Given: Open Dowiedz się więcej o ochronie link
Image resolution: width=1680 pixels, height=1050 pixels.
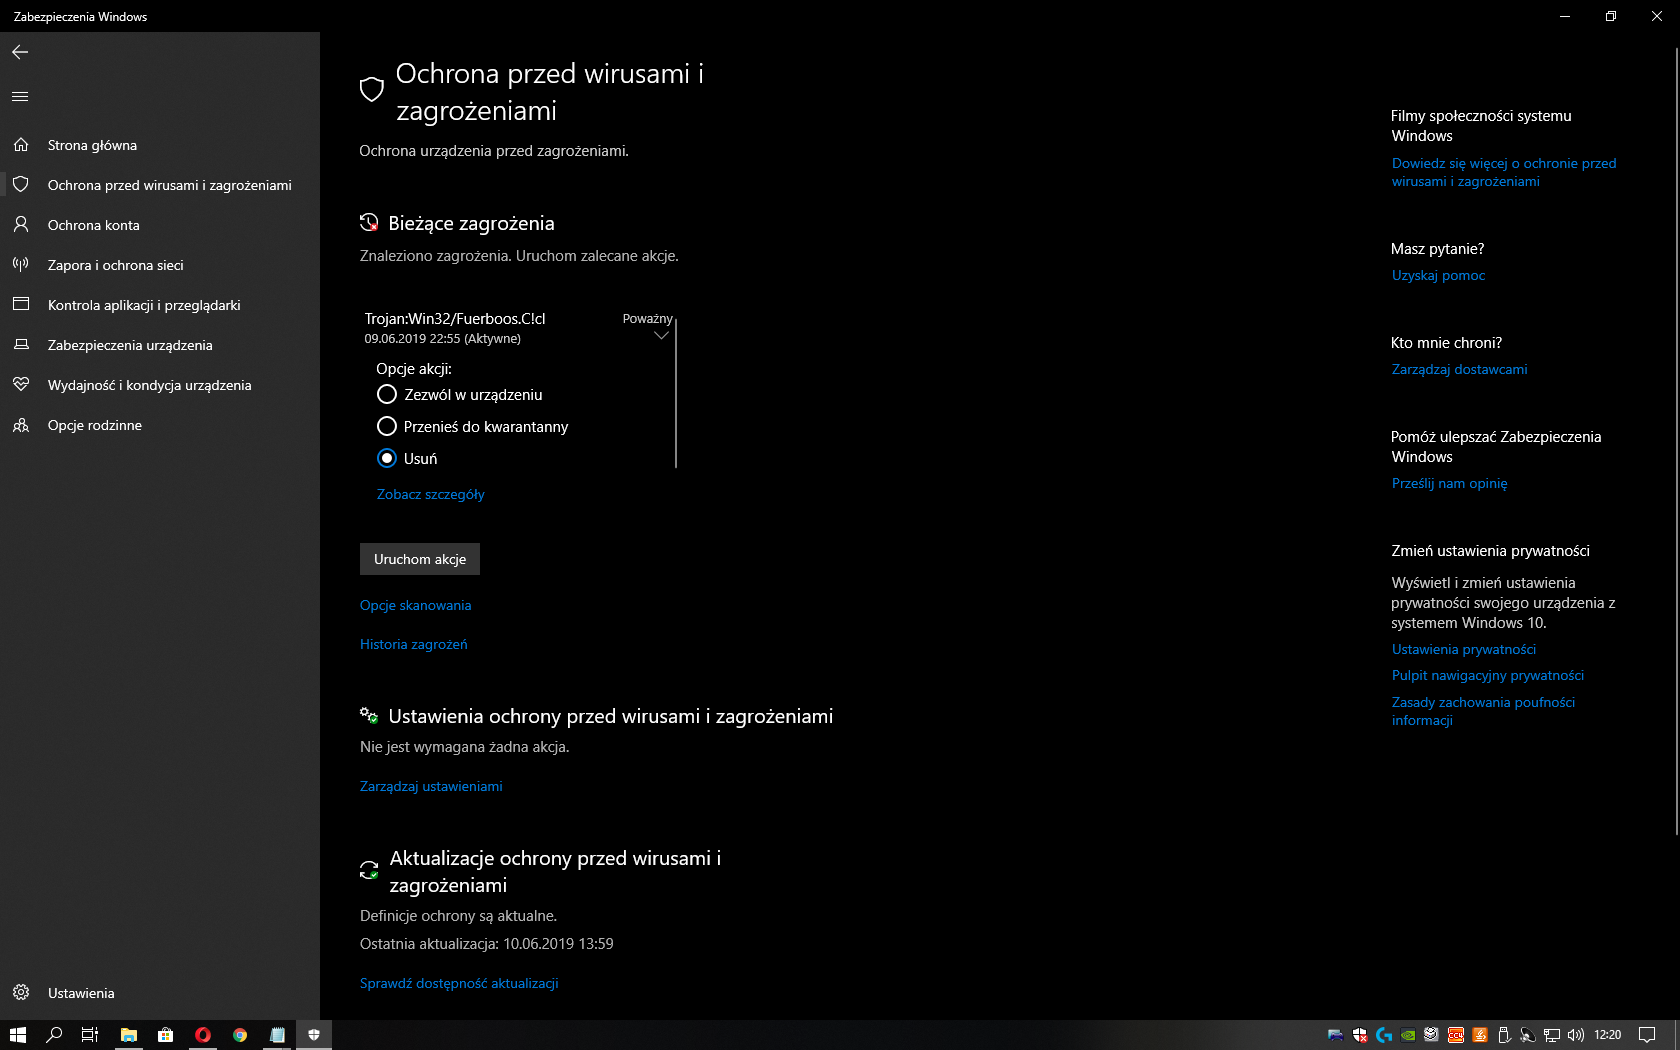Looking at the screenshot, I should pos(1504,172).
